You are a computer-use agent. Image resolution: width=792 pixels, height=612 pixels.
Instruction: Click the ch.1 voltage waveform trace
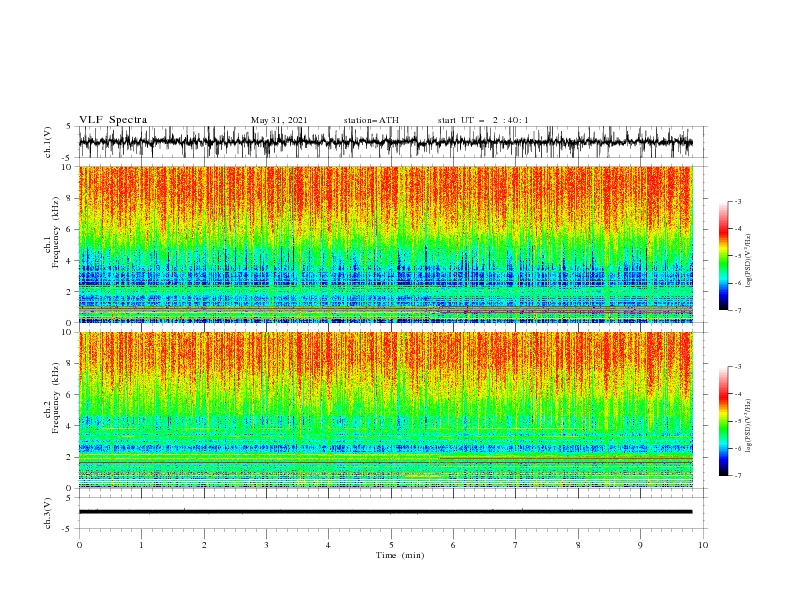click(x=385, y=142)
